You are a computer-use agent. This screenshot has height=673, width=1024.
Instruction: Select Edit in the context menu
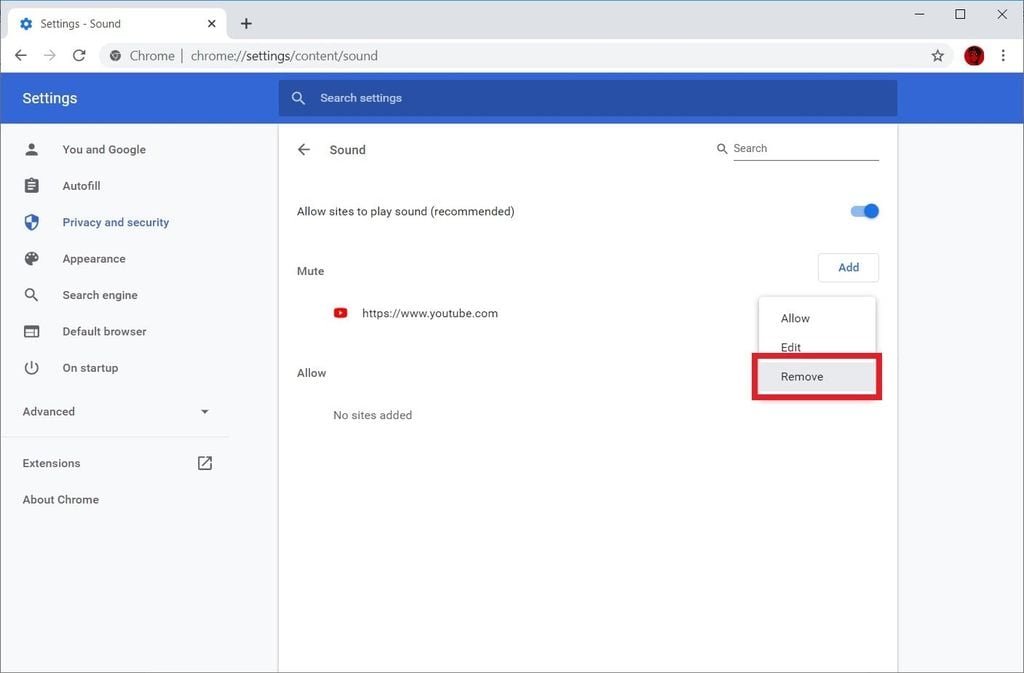coord(816,347)
